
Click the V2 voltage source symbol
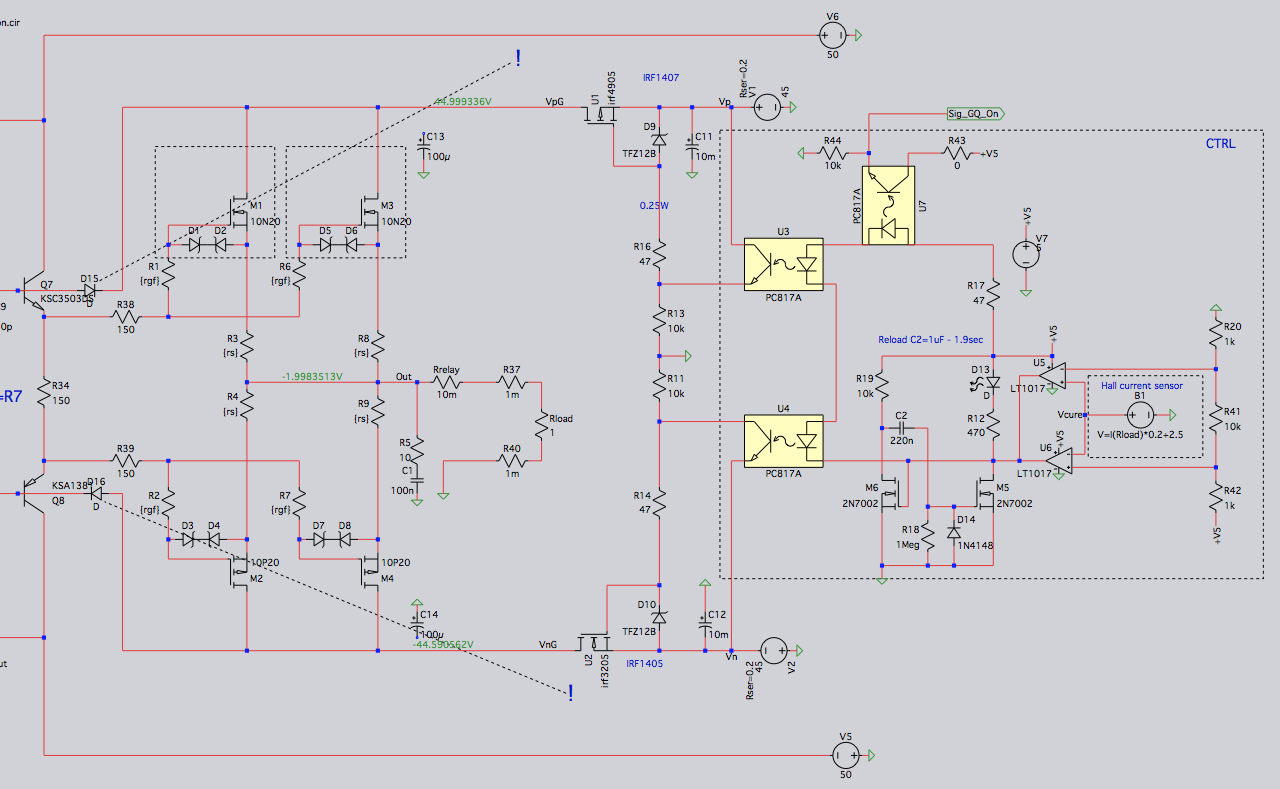[x=772, y=649]
